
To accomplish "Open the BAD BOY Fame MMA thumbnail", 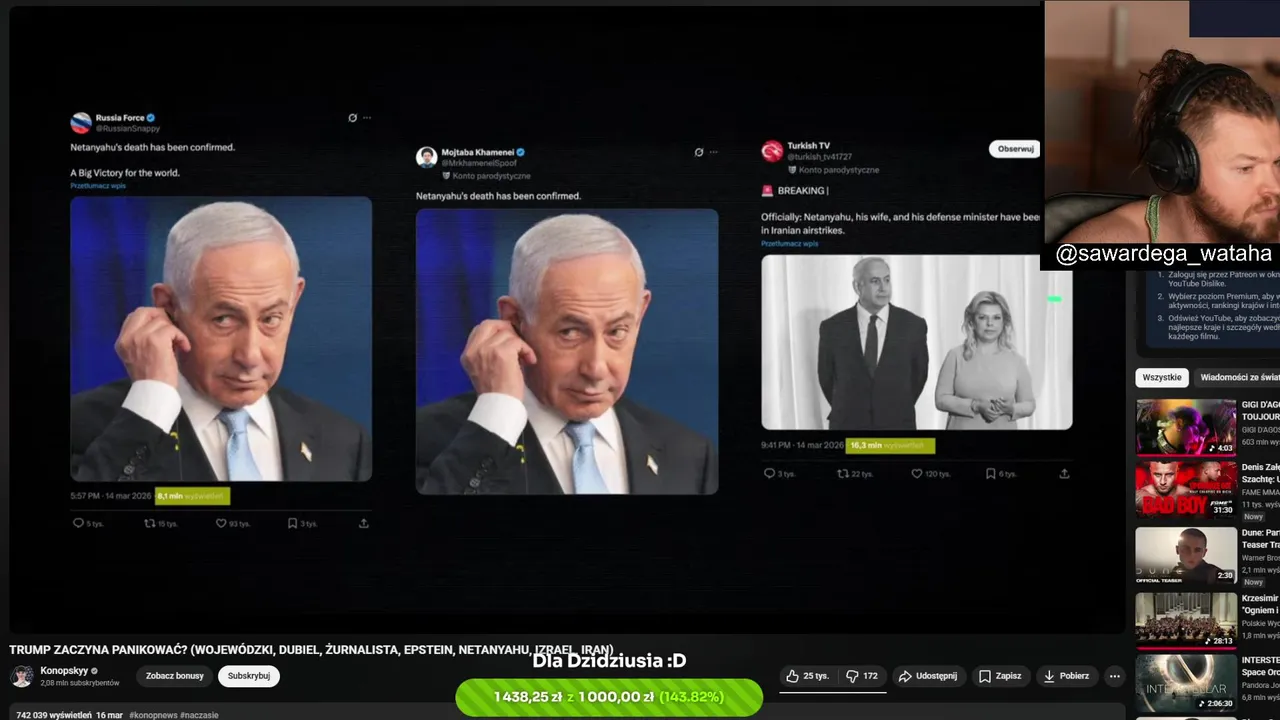I will [x=1186, y=488].
